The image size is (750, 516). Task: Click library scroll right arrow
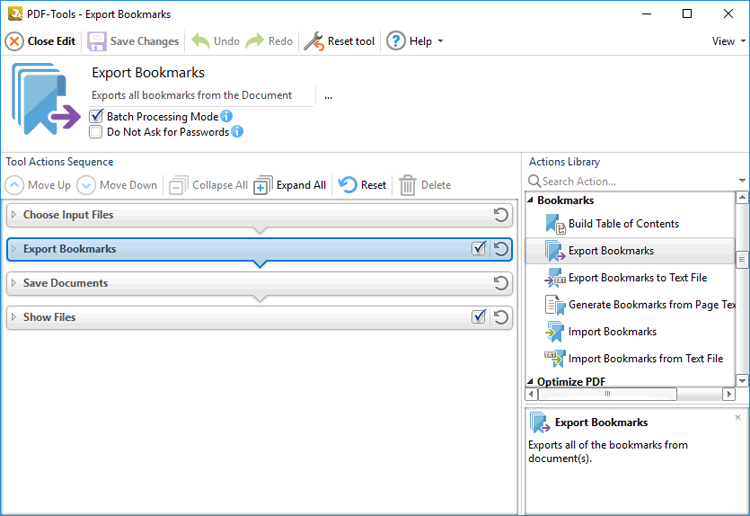coord(728,394)
